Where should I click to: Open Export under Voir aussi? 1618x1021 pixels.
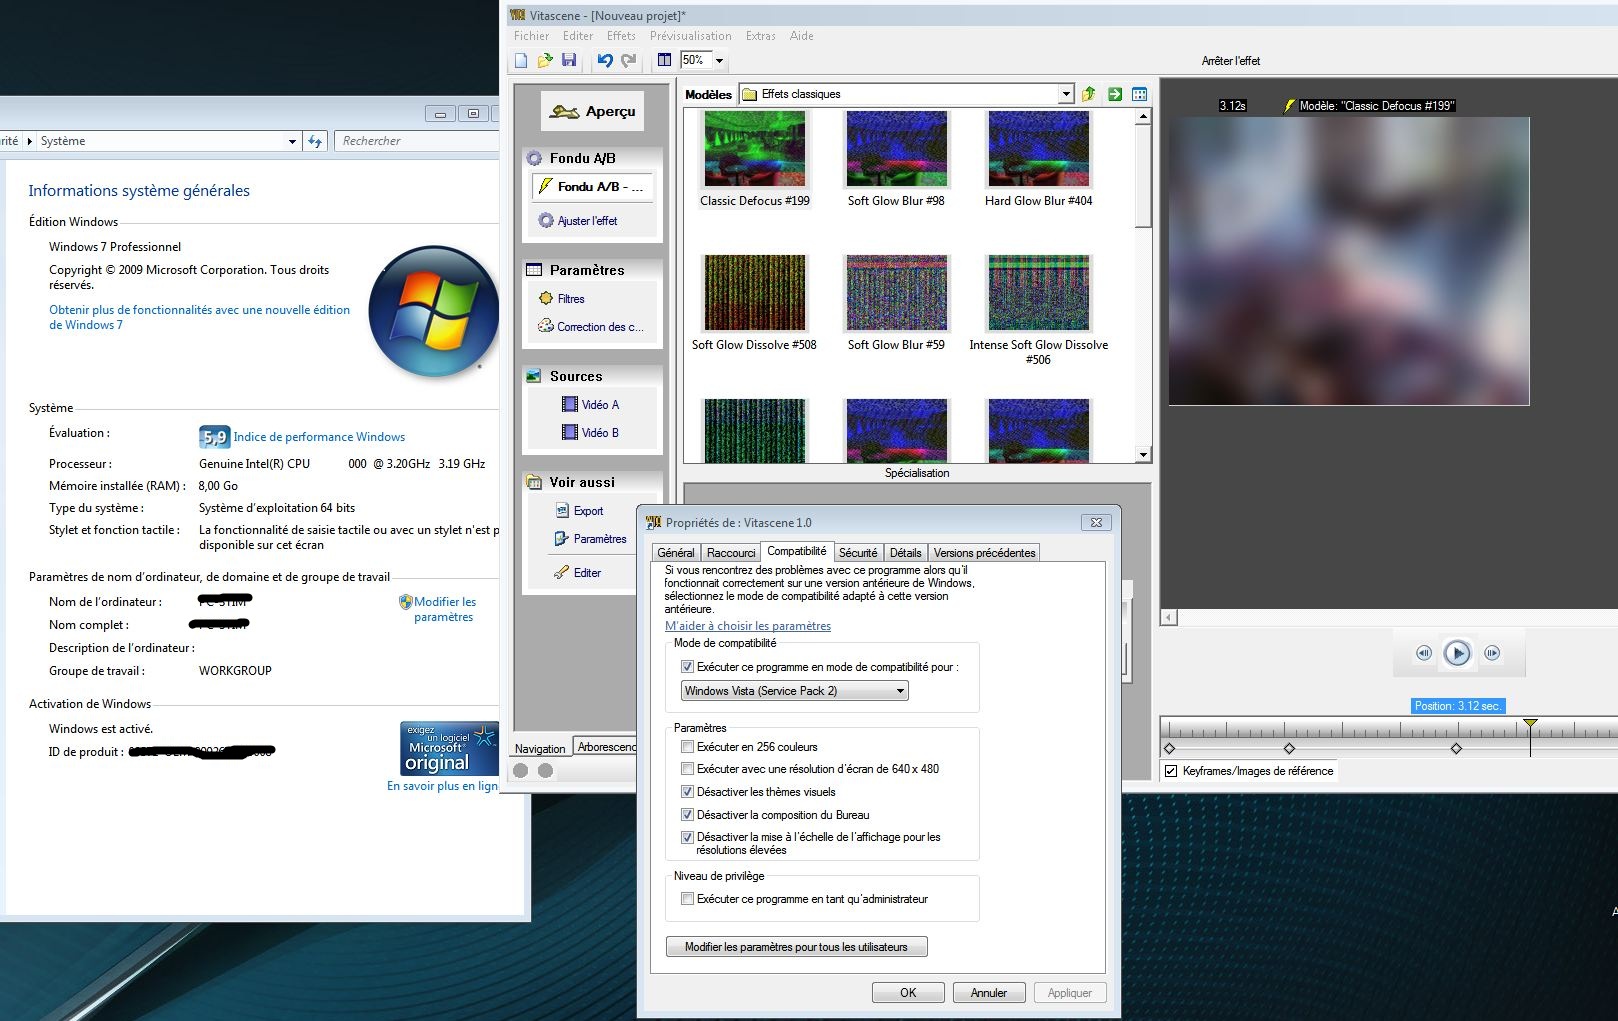coord(580,511)
